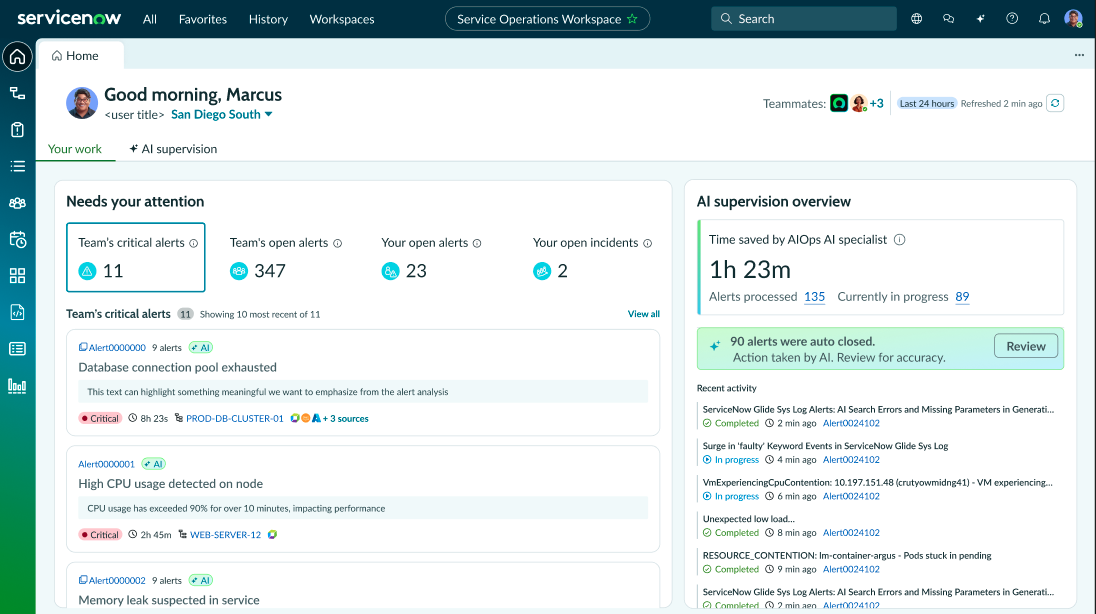
Task: Open the chat conversations icon in header
Action: point(949,19)
